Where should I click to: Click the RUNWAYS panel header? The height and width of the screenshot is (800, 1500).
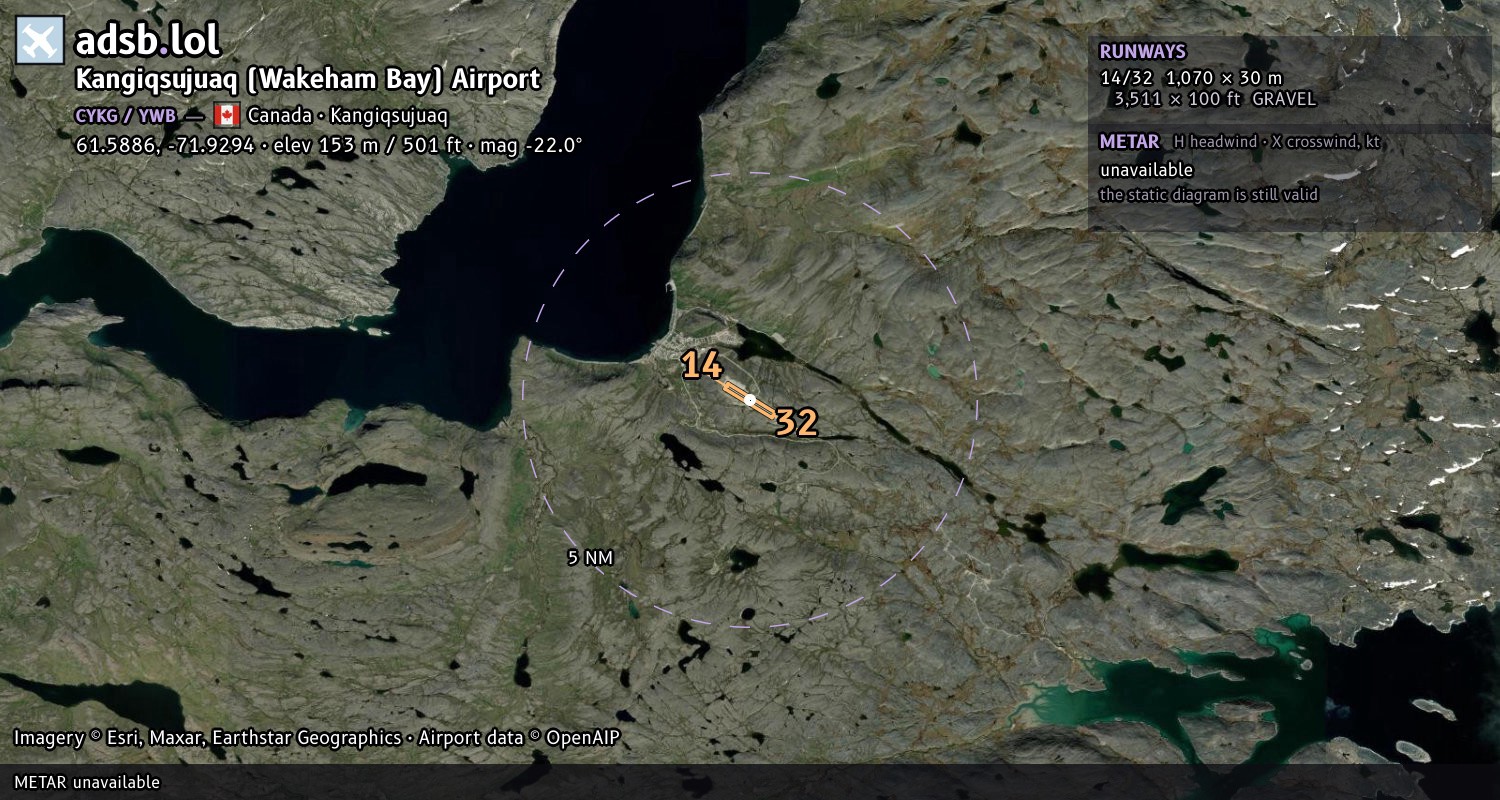coord(1142,52)
